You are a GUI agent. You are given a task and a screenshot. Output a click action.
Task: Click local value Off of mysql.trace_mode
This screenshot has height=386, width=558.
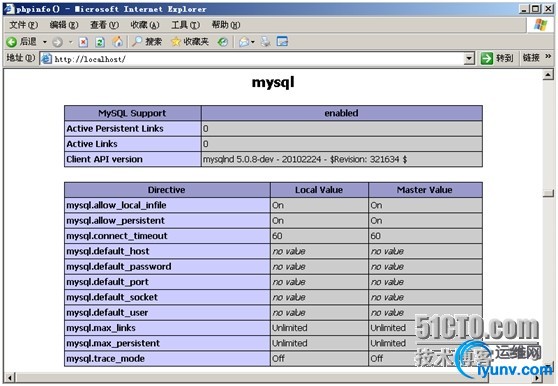pos(278,358)
